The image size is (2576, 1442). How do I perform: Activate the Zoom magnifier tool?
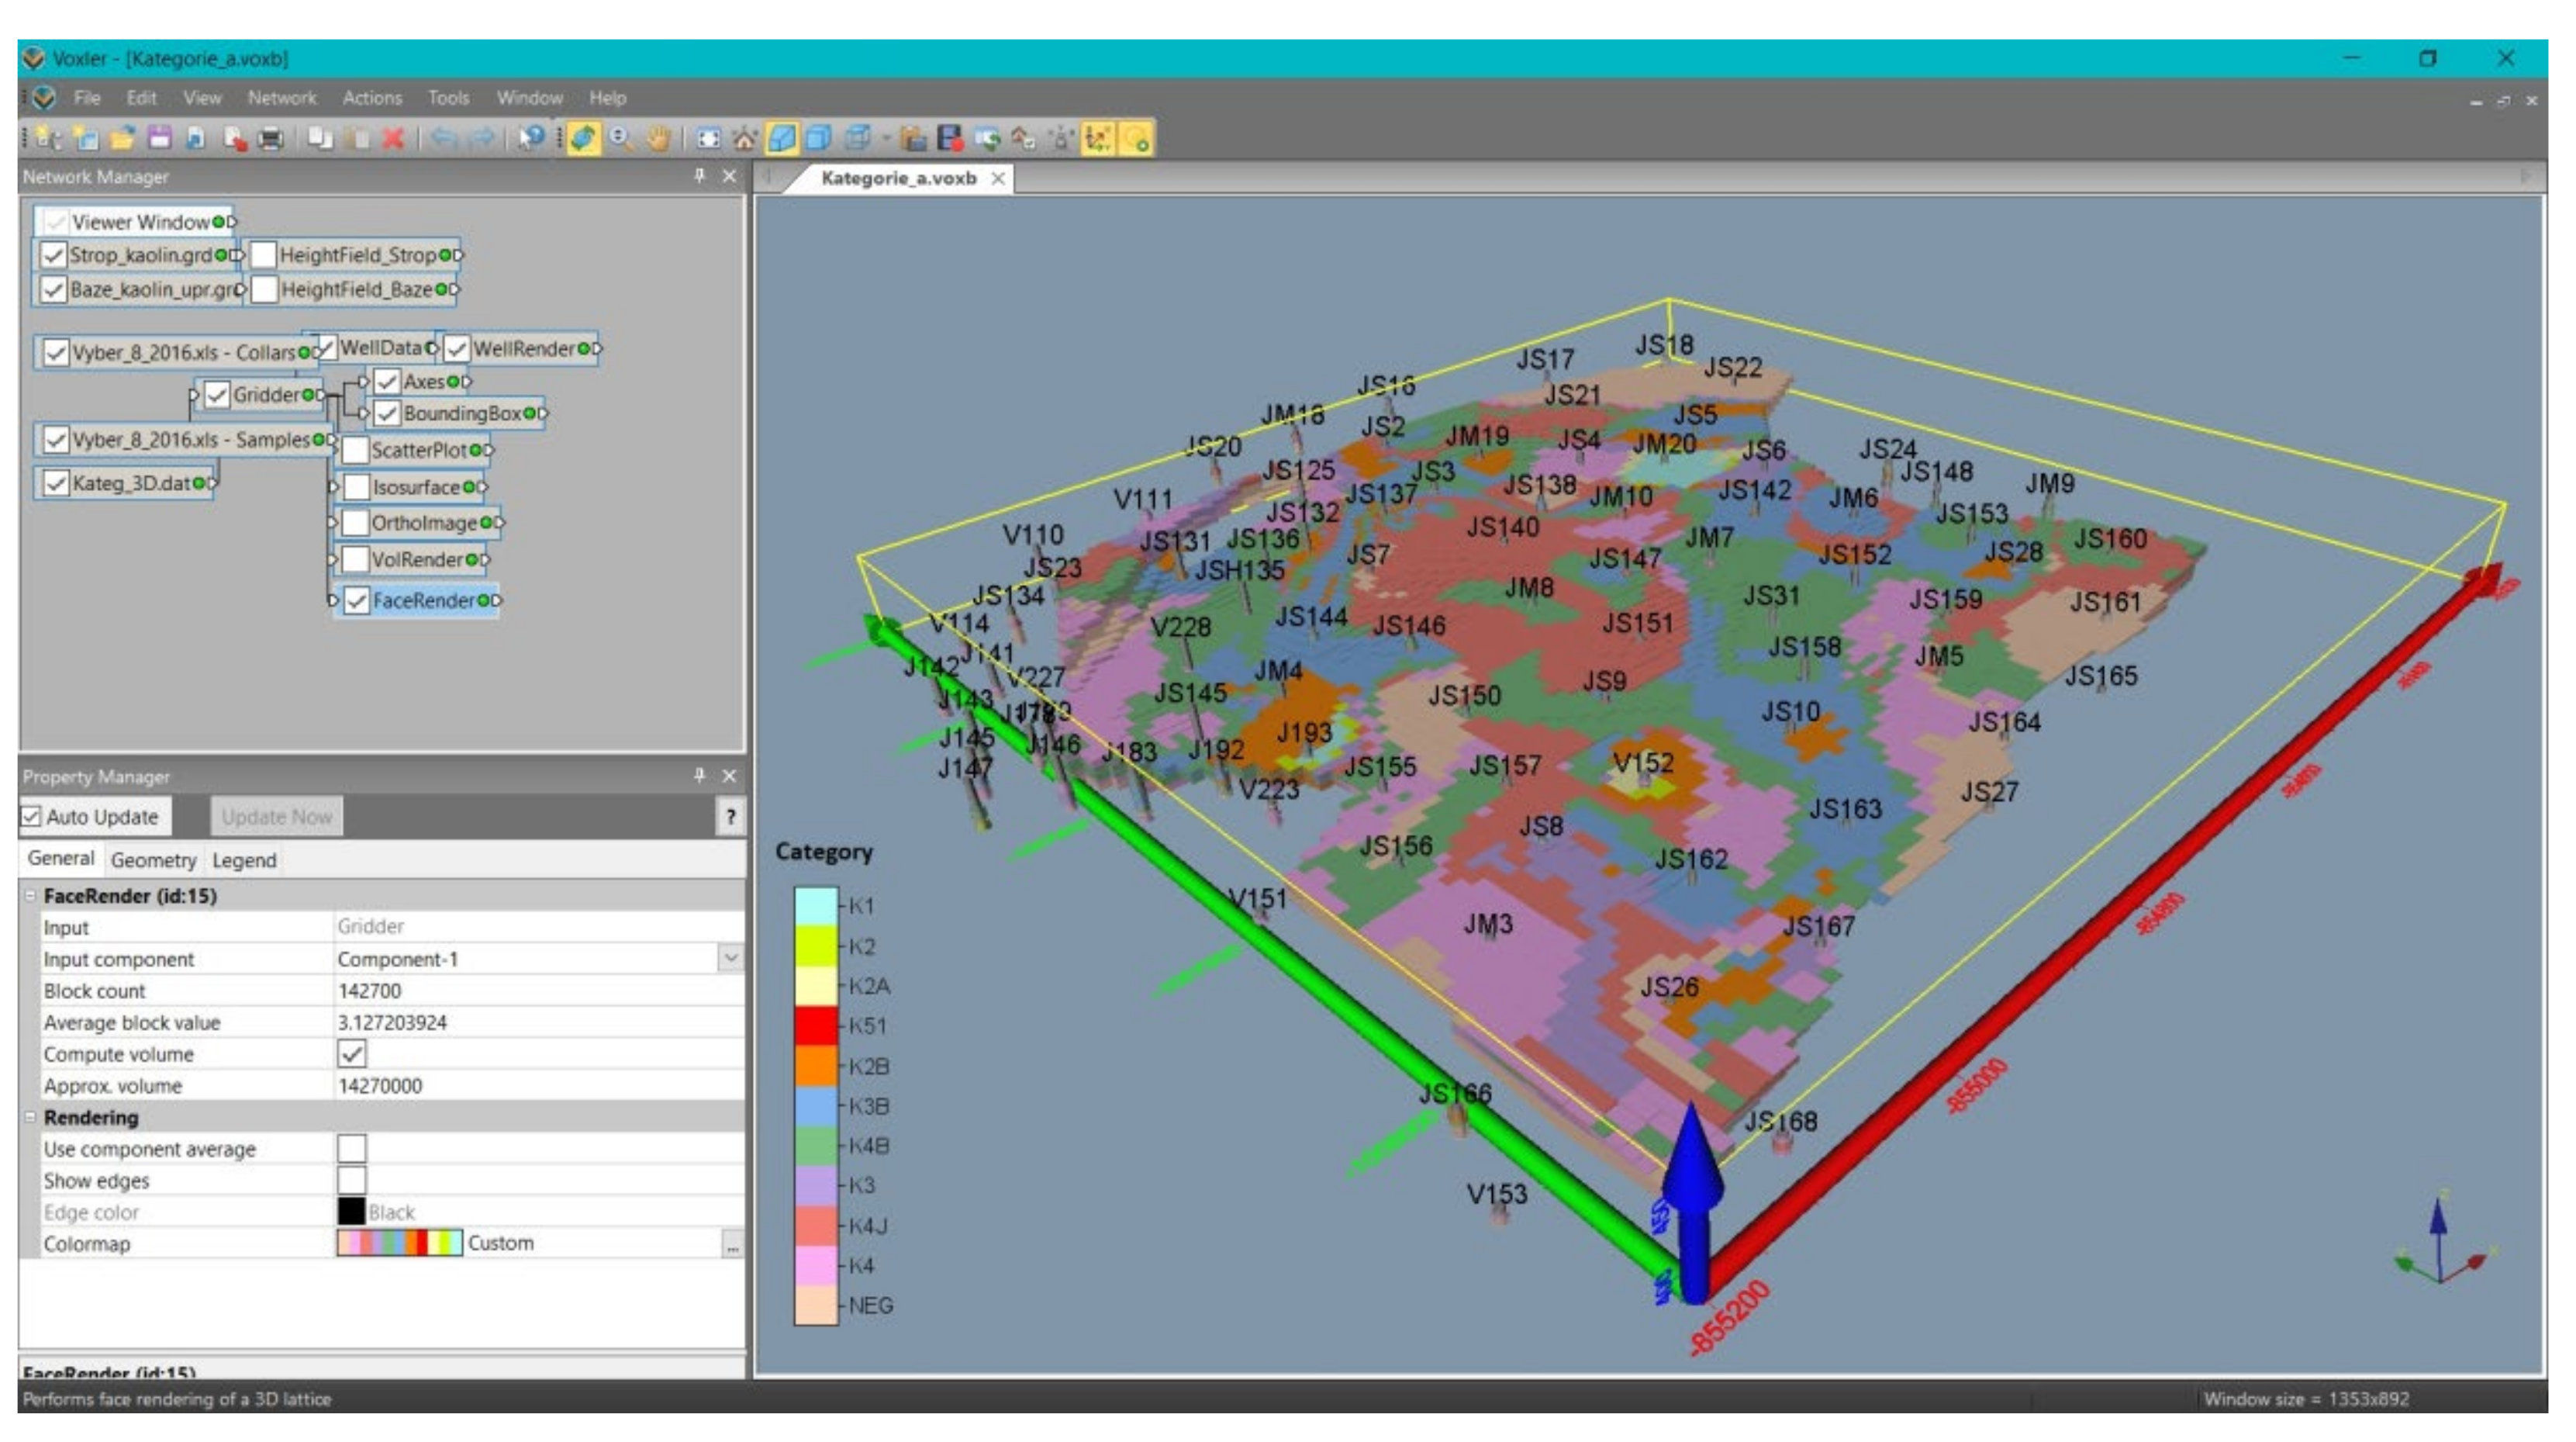click(x=621, y=139)
